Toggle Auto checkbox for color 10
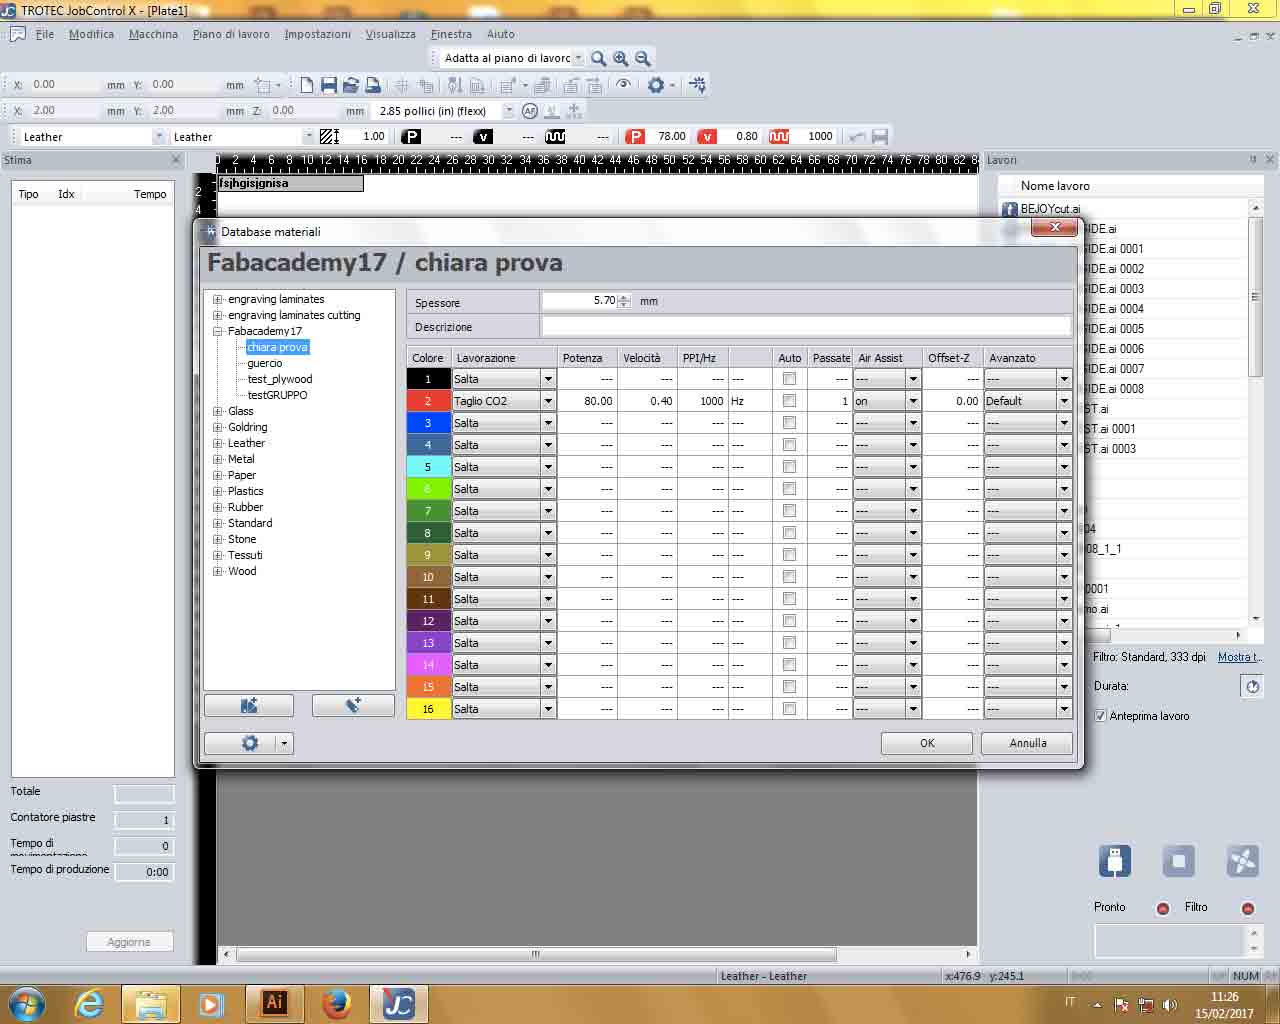 tap(789, 577)
